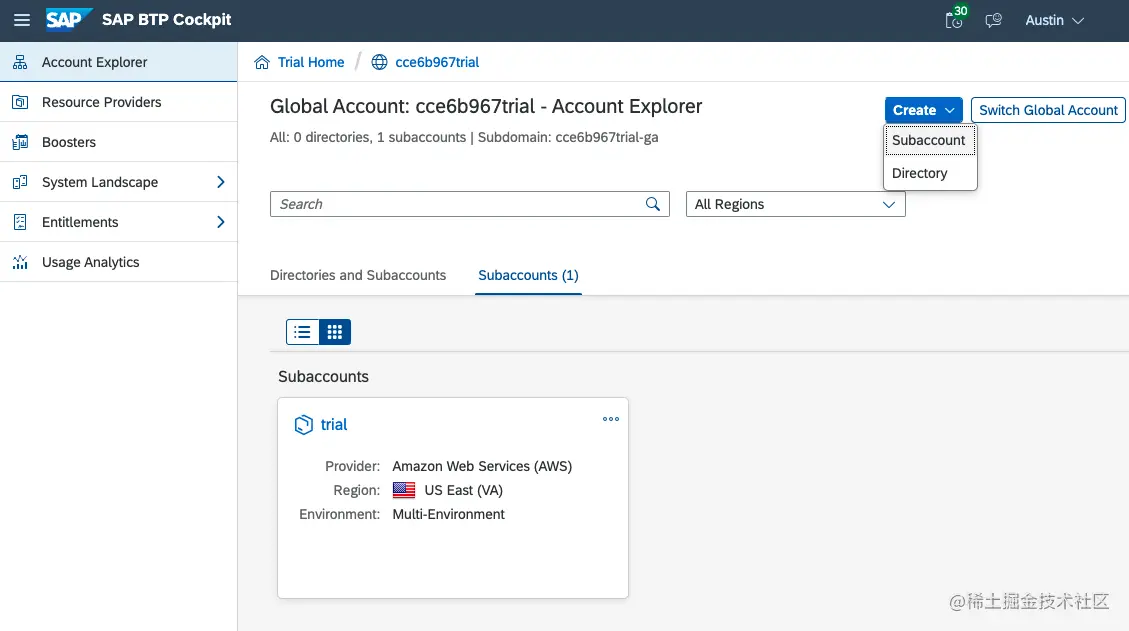Open System Landscape section
1129x631 pixels.
[119, 182]
